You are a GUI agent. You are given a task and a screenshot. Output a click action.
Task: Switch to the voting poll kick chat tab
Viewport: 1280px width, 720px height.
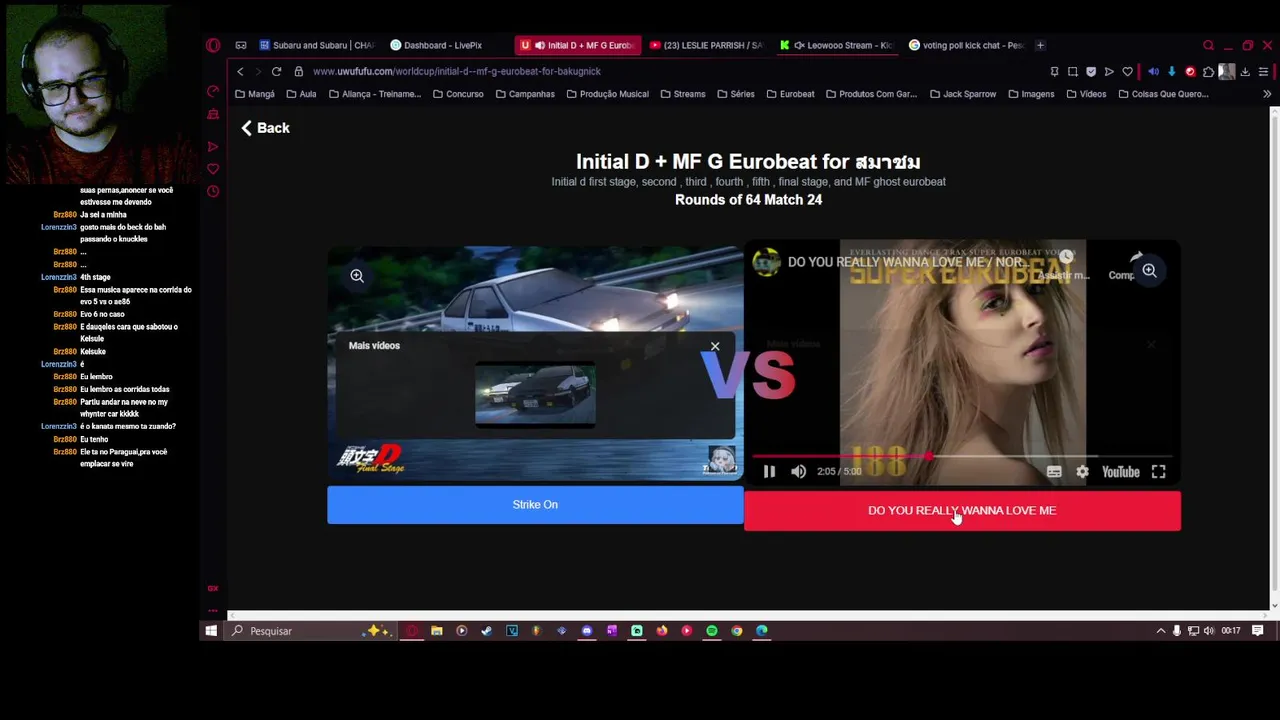coord(966,45)
